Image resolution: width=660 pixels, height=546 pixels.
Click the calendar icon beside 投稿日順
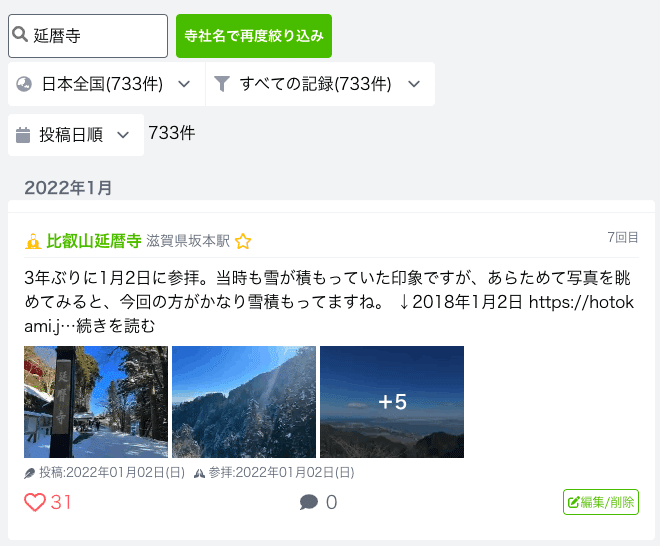tap(23, 135)
